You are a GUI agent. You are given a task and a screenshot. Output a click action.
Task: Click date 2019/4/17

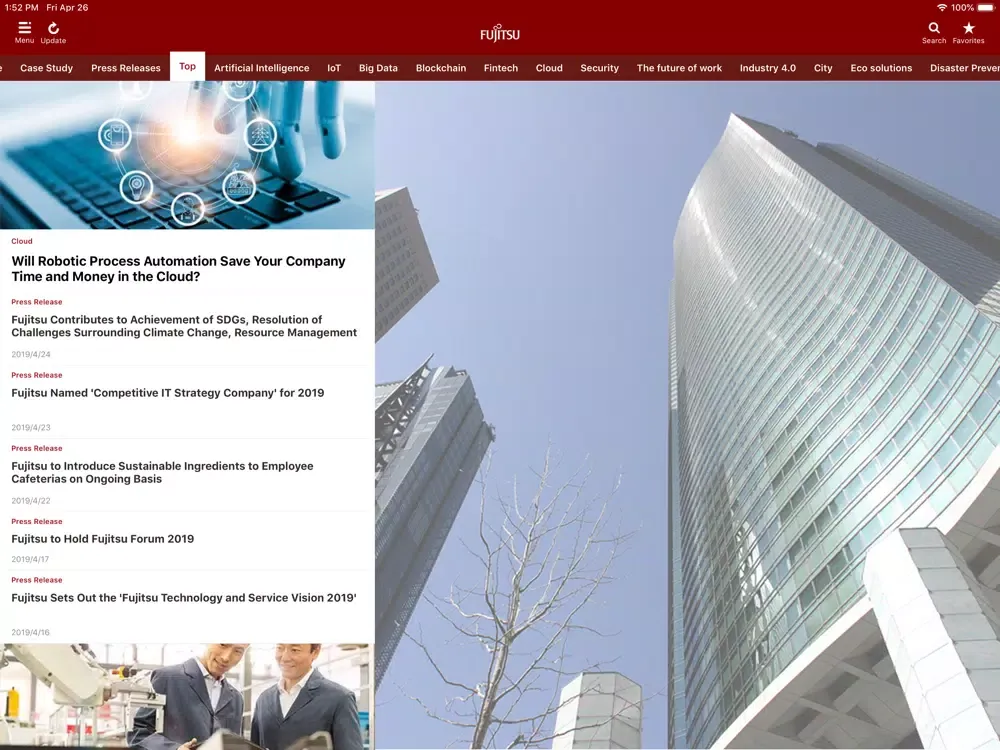(x=30, y=559)
